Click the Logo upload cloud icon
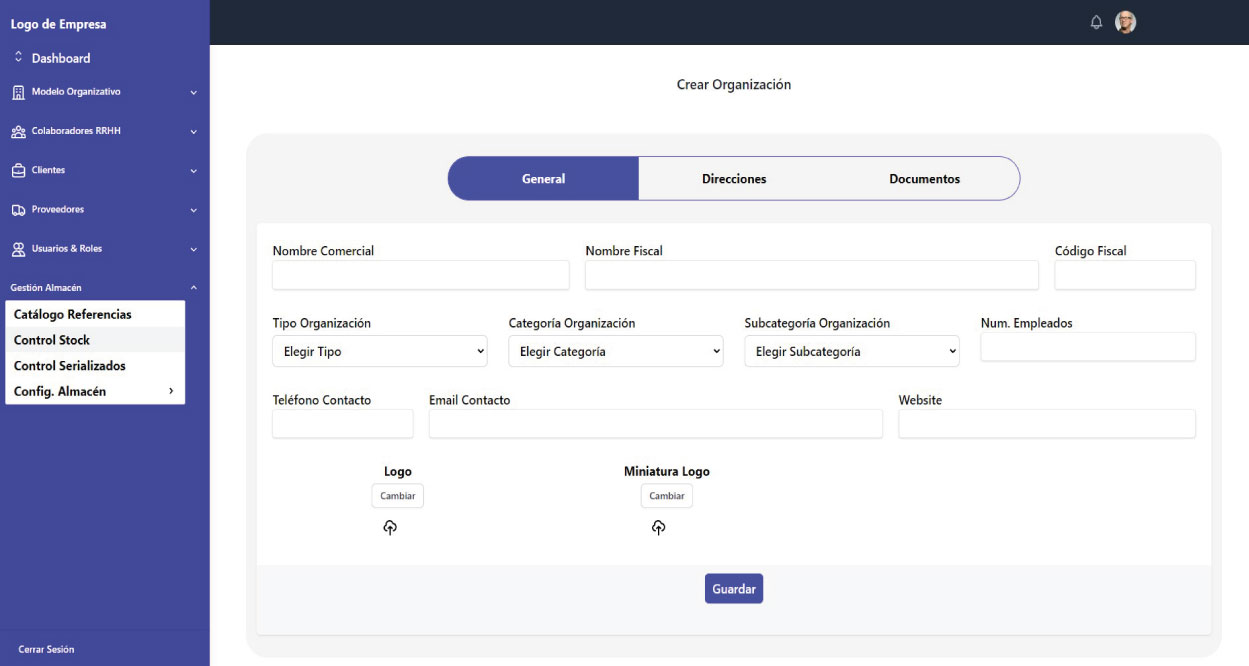Viewport: 1249px width, 666px height. [x=390, y=528]
